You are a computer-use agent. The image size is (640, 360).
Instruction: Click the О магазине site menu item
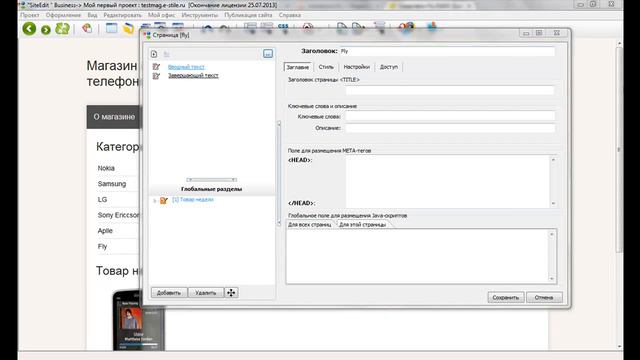coord(114,117)
